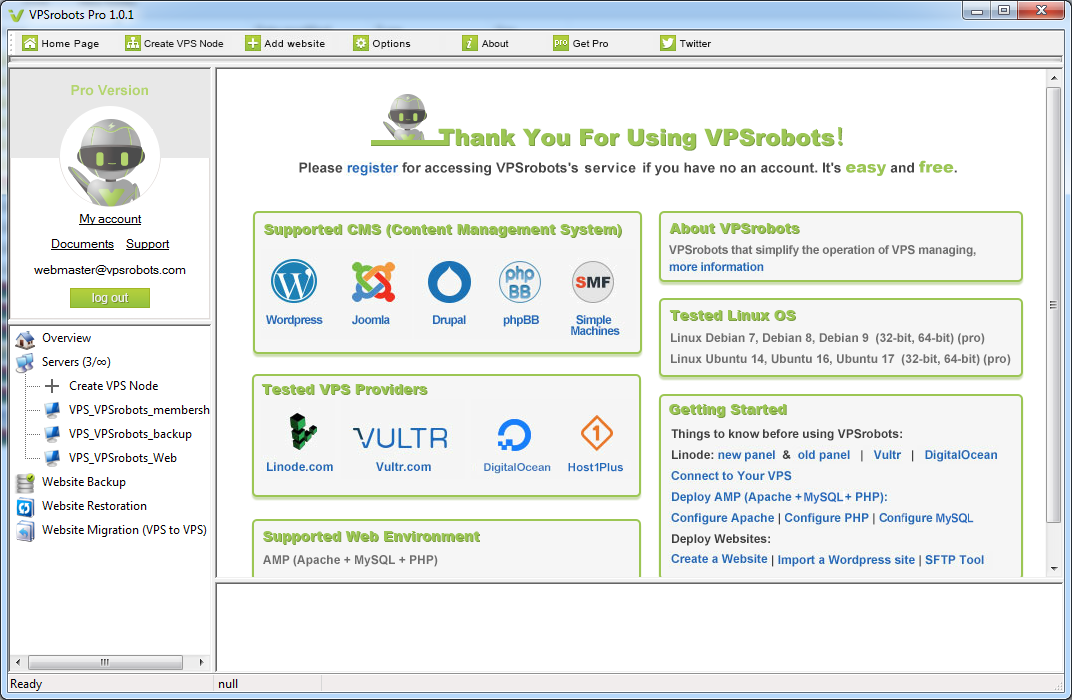This screenshot has width=1072, height=700.
Task: Open Website Restoration in the sidebar
Action: (94, 505)
